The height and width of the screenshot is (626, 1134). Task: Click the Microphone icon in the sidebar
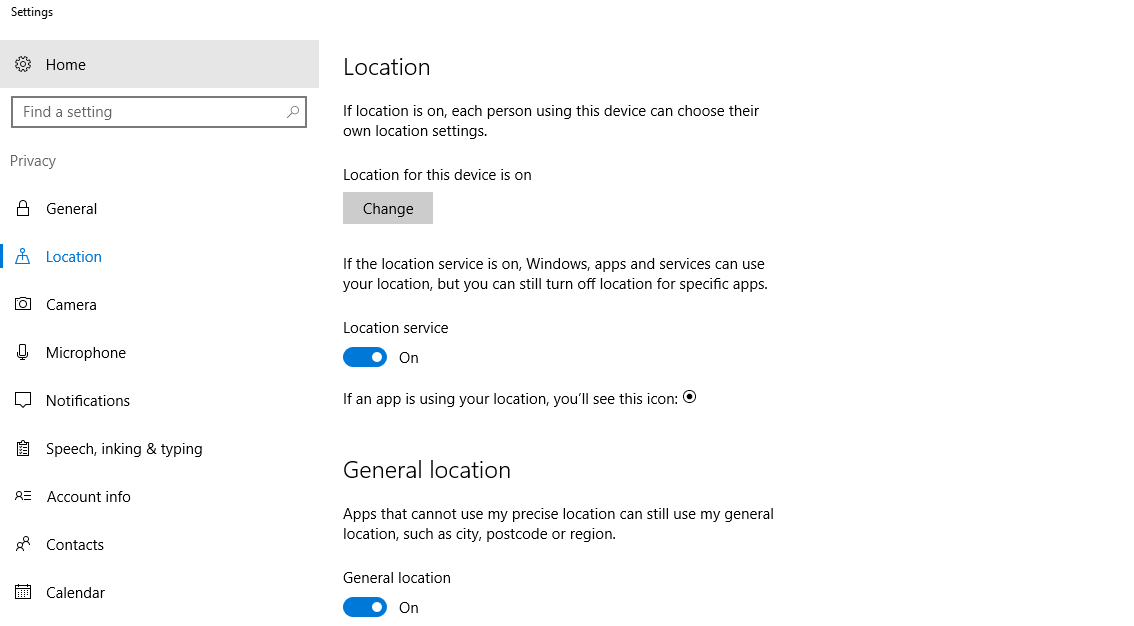23,352
